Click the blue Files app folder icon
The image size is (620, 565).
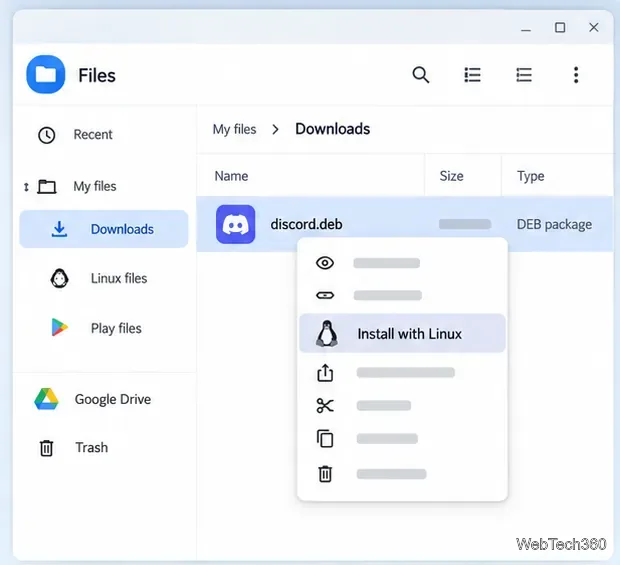(46, 74)
